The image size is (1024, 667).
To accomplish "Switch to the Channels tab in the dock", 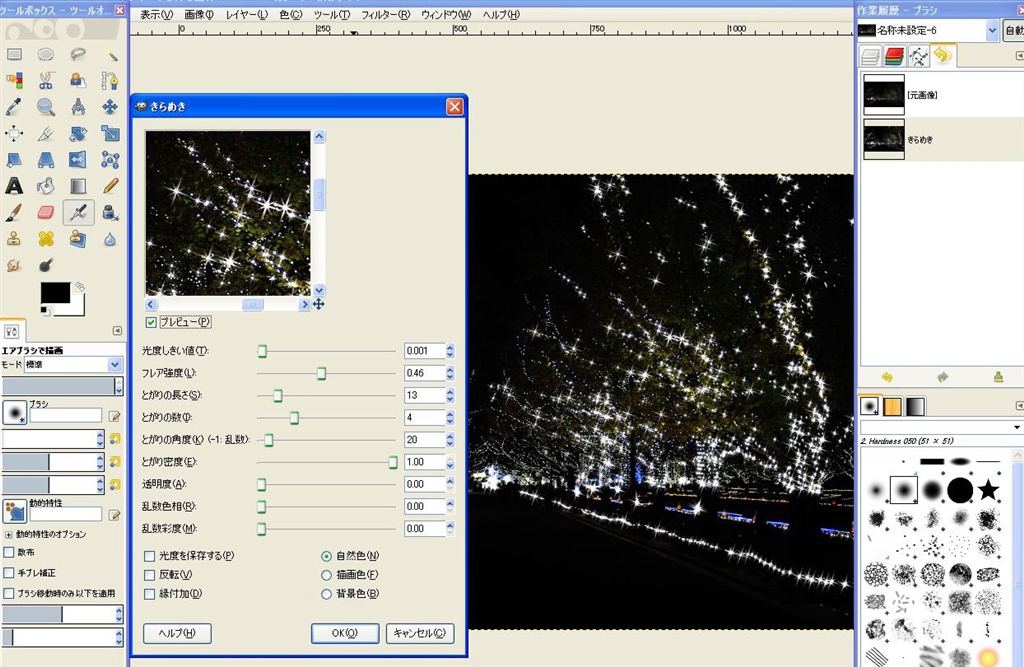I will (894, 56).
